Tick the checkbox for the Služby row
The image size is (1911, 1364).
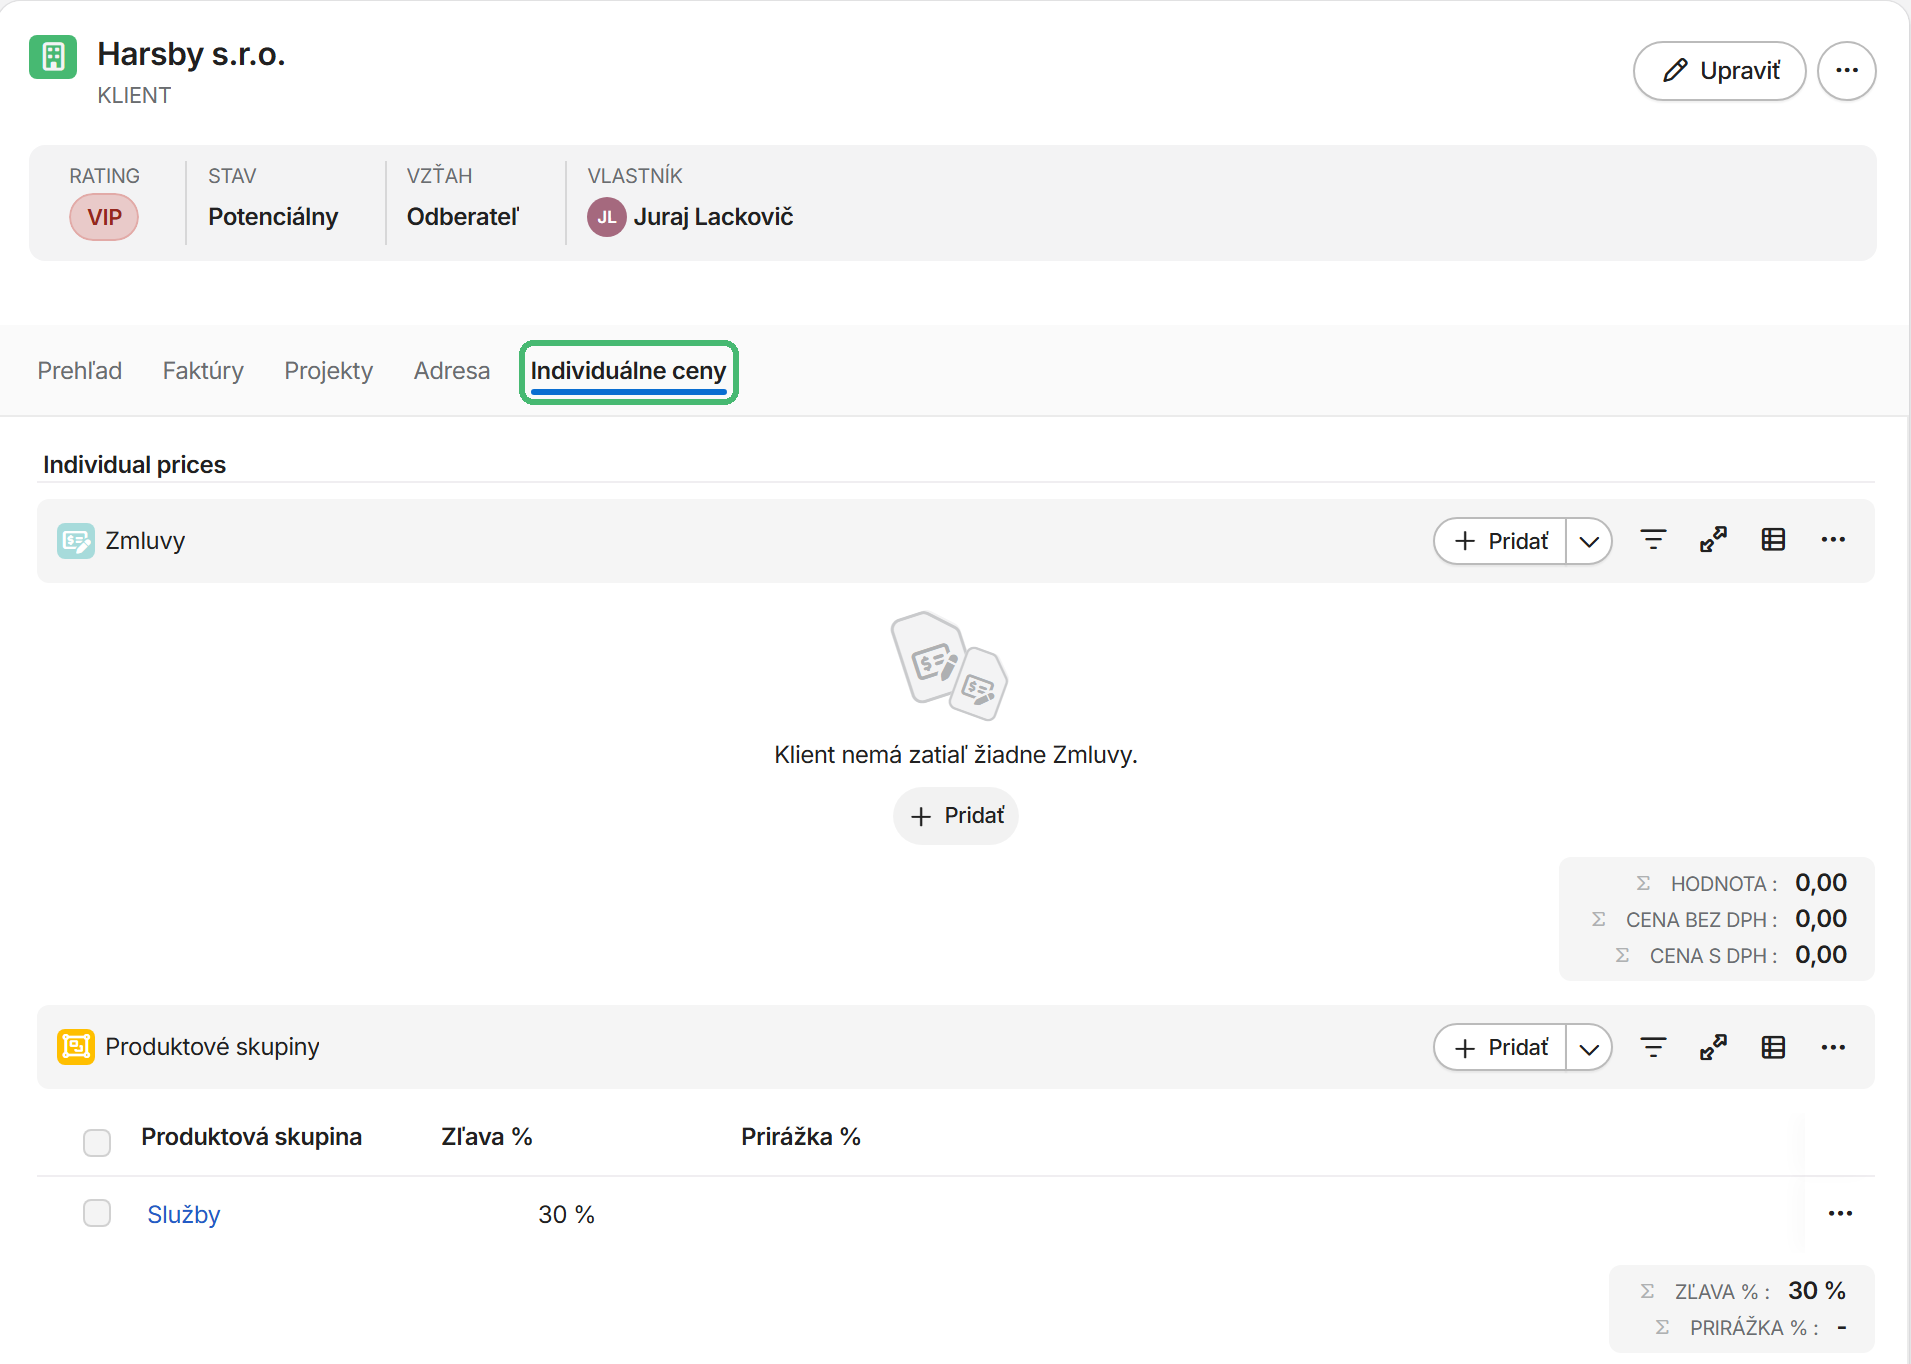[97, 1213]
